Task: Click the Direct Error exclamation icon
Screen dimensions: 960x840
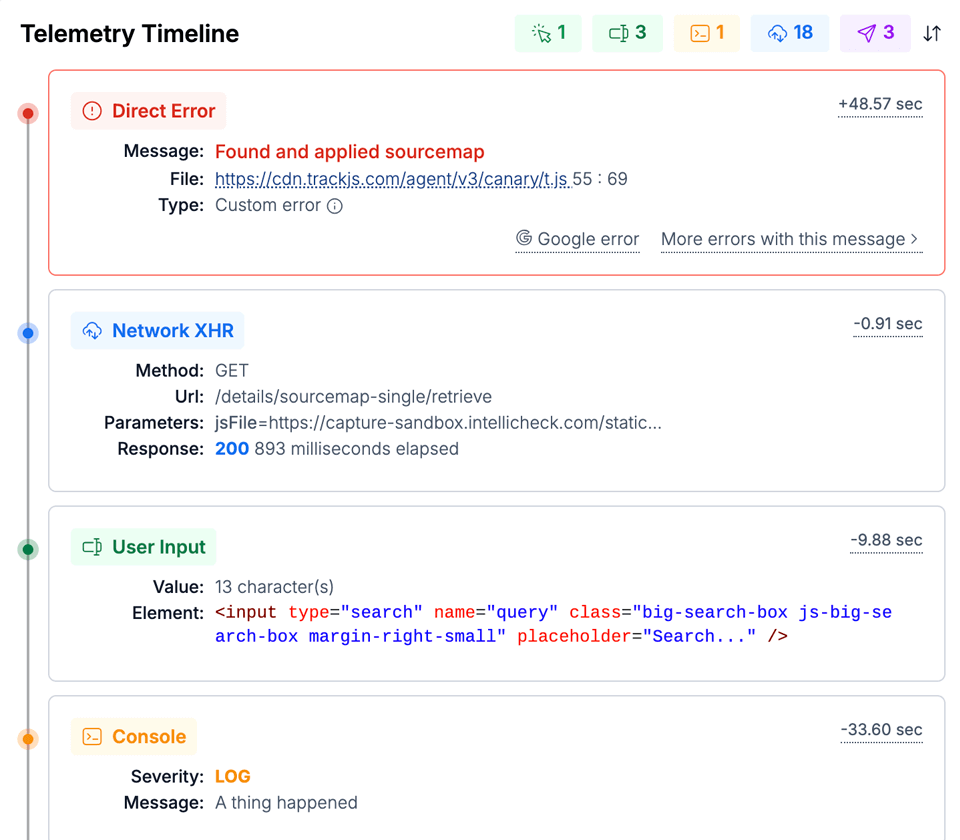Action: (92, 111)
